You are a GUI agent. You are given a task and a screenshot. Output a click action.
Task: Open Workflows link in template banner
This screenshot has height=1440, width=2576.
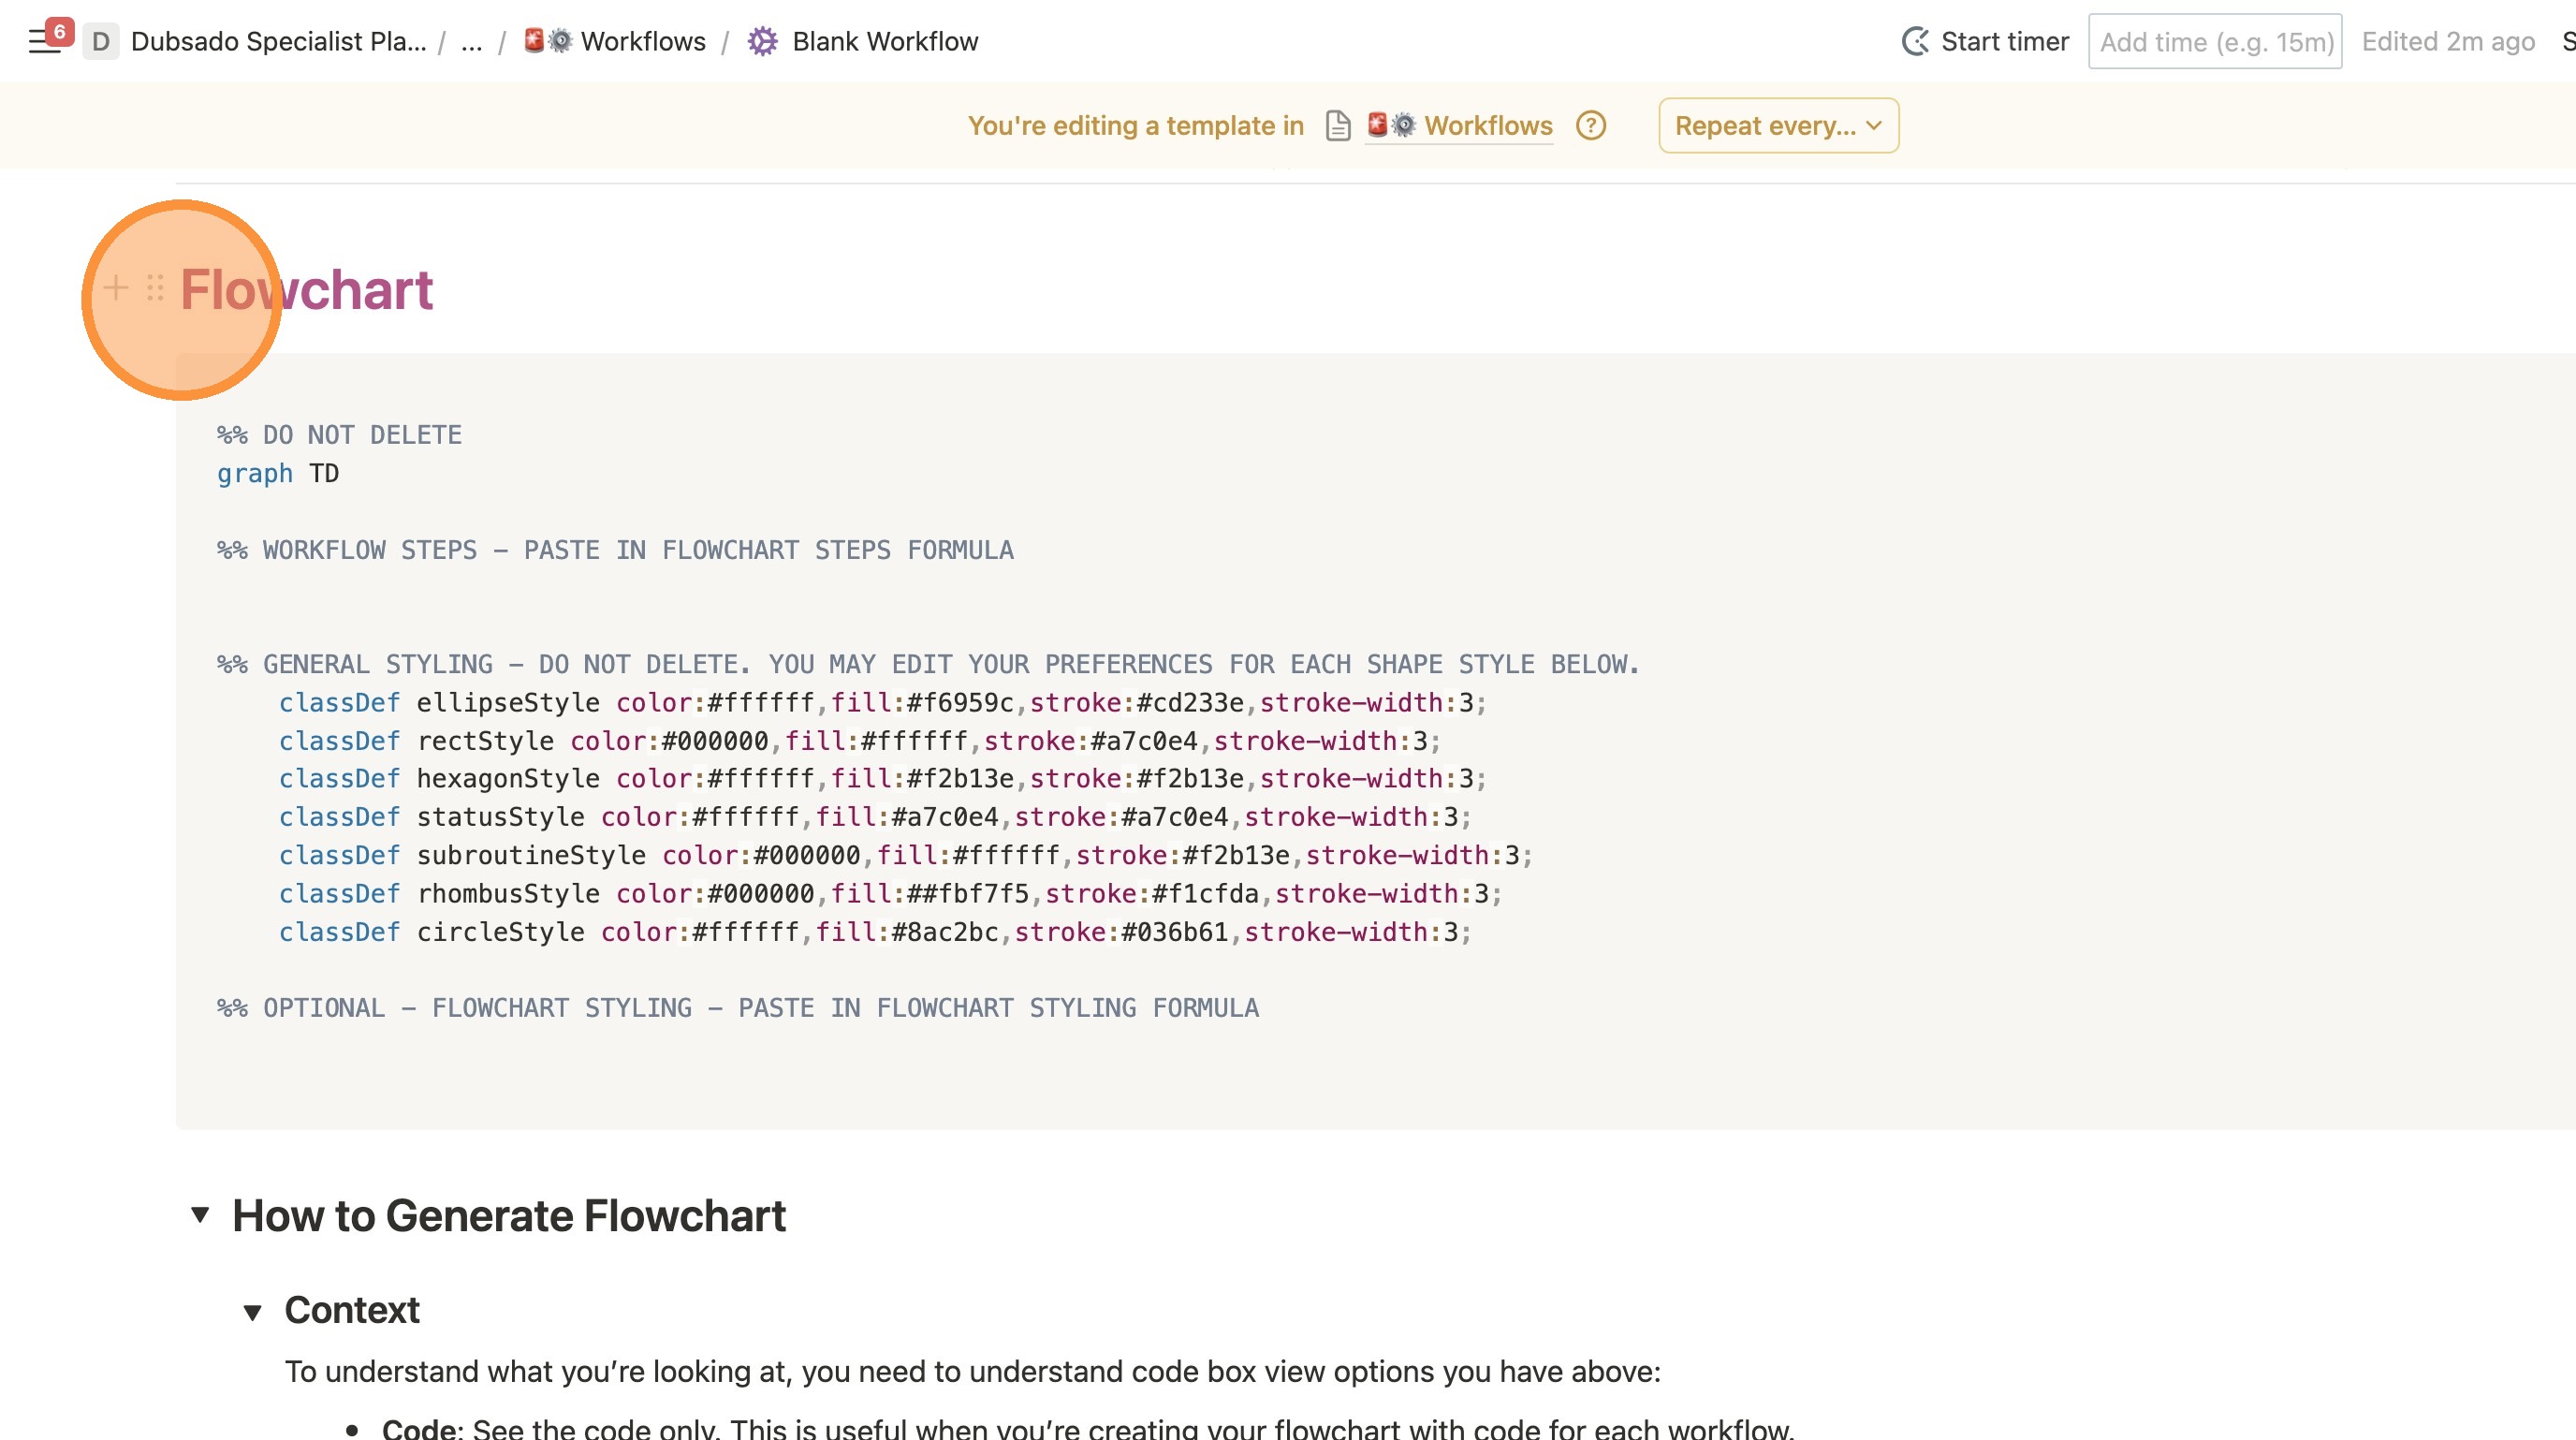[1459, 126]
